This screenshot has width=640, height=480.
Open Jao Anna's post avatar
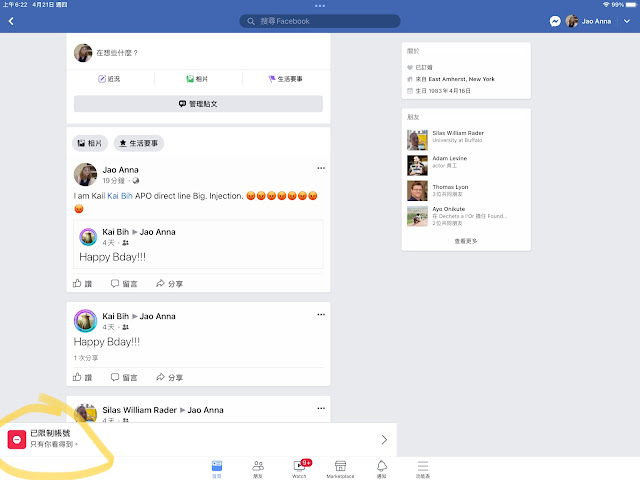(x=85, y=175)
